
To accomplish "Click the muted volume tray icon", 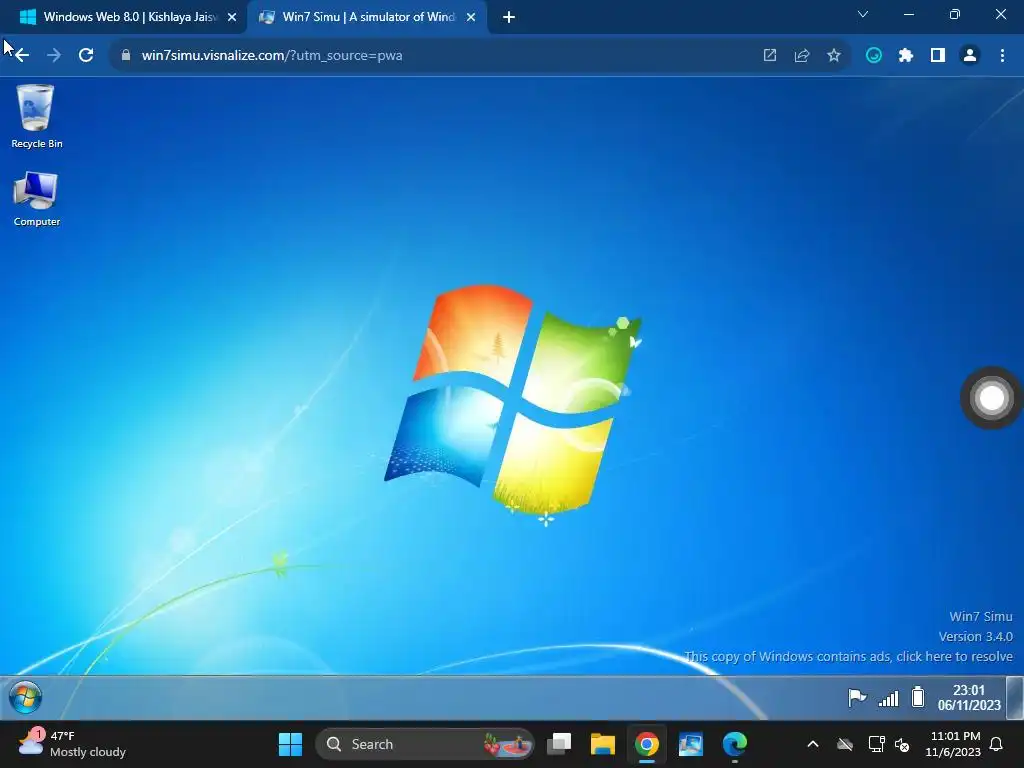I will 902,744.
